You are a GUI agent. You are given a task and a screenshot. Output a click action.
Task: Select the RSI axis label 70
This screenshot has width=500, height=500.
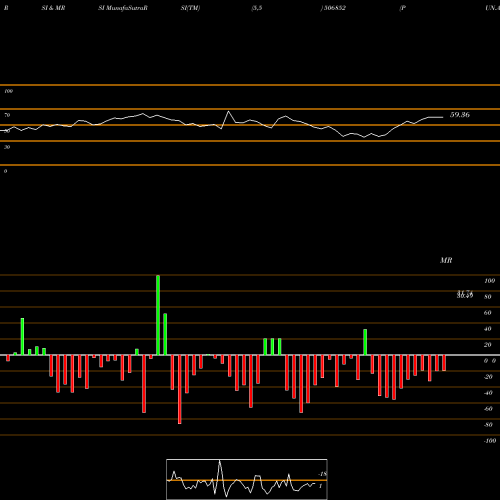click(7, 115)
